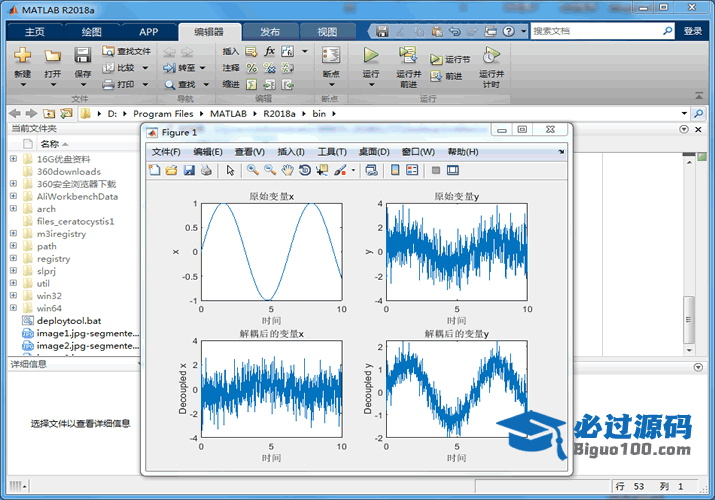
Task: Open the 打印 (Print) dropdown arrow
Action: [145, 84]
